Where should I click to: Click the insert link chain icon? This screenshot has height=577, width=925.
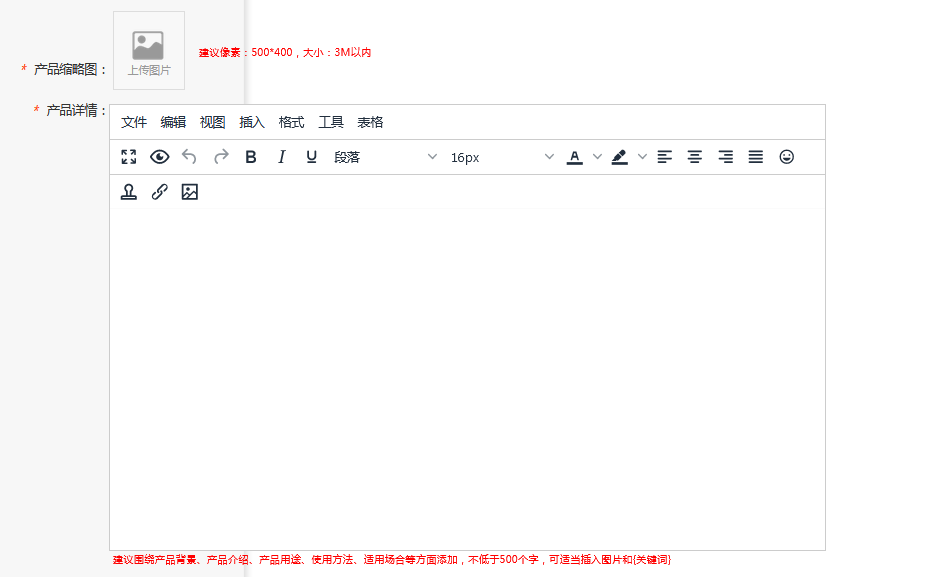tap(159, 192)
